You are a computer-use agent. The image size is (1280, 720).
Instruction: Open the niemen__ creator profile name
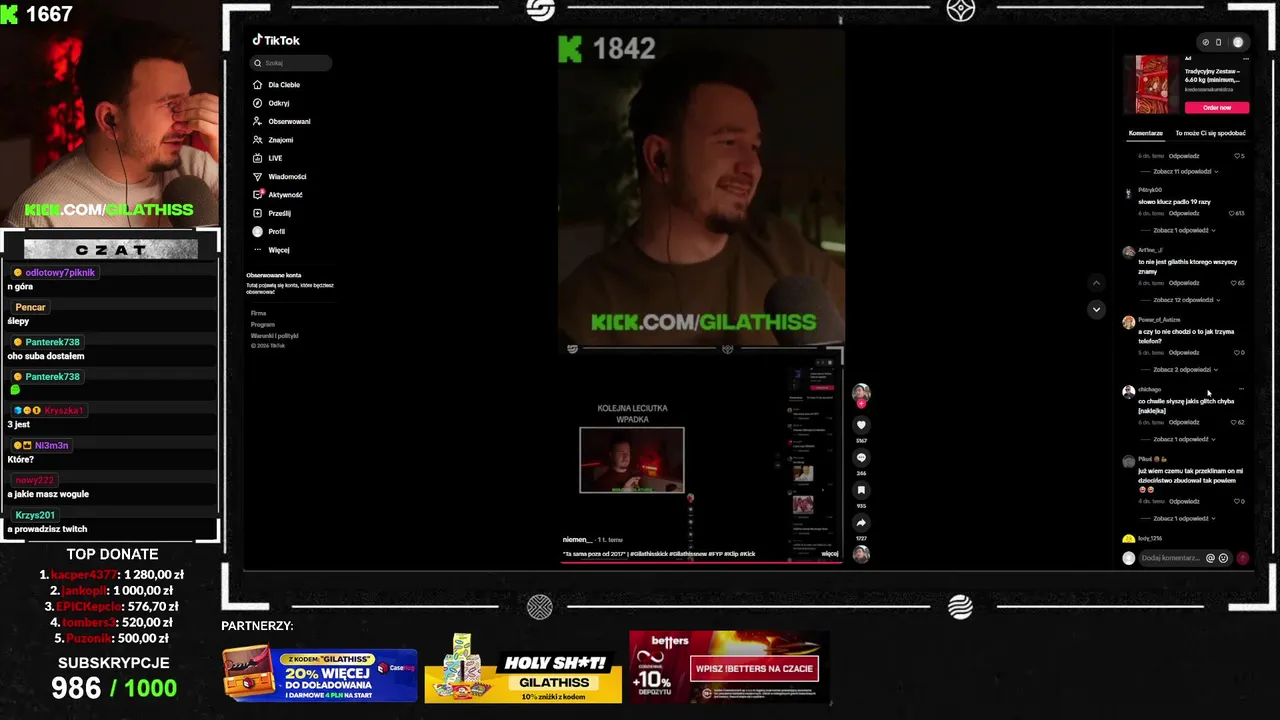[577, 540]
